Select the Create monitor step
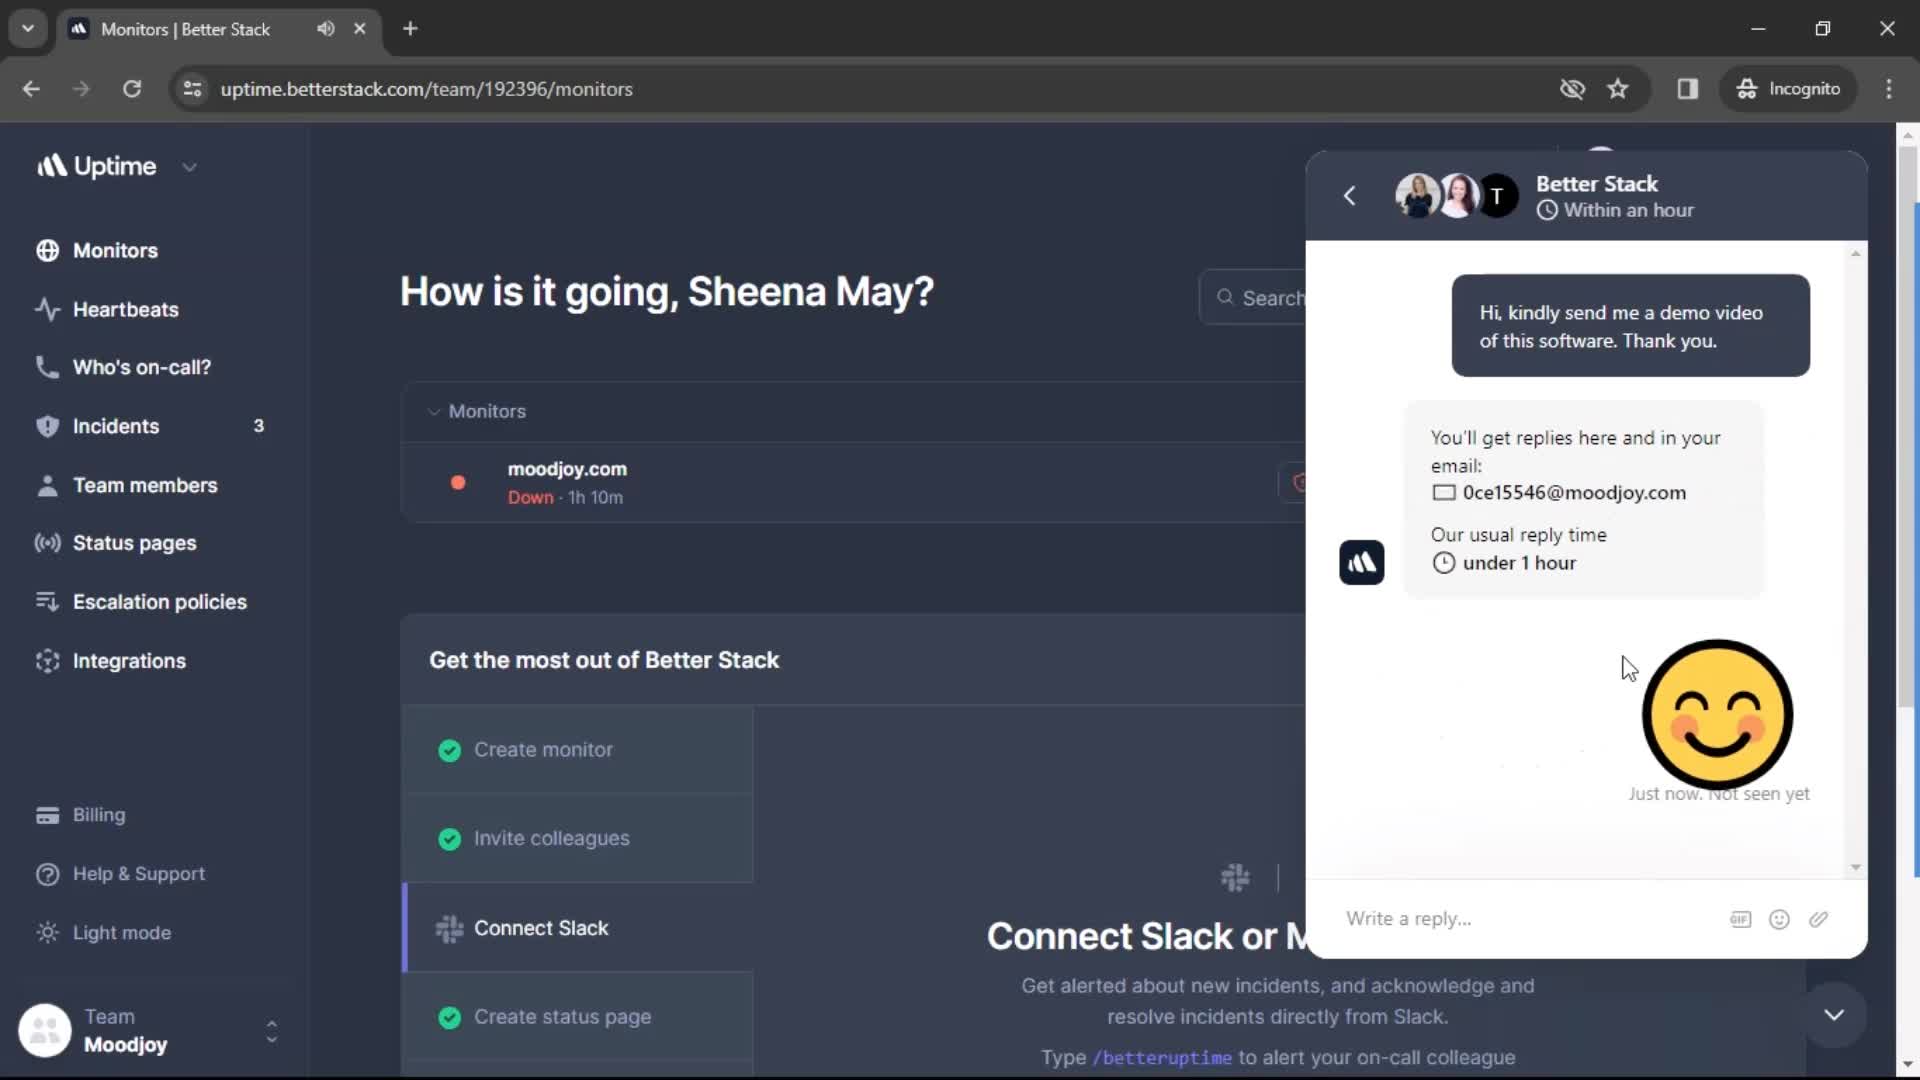The image size is (1920, 1080). click(x=578, y=750)
